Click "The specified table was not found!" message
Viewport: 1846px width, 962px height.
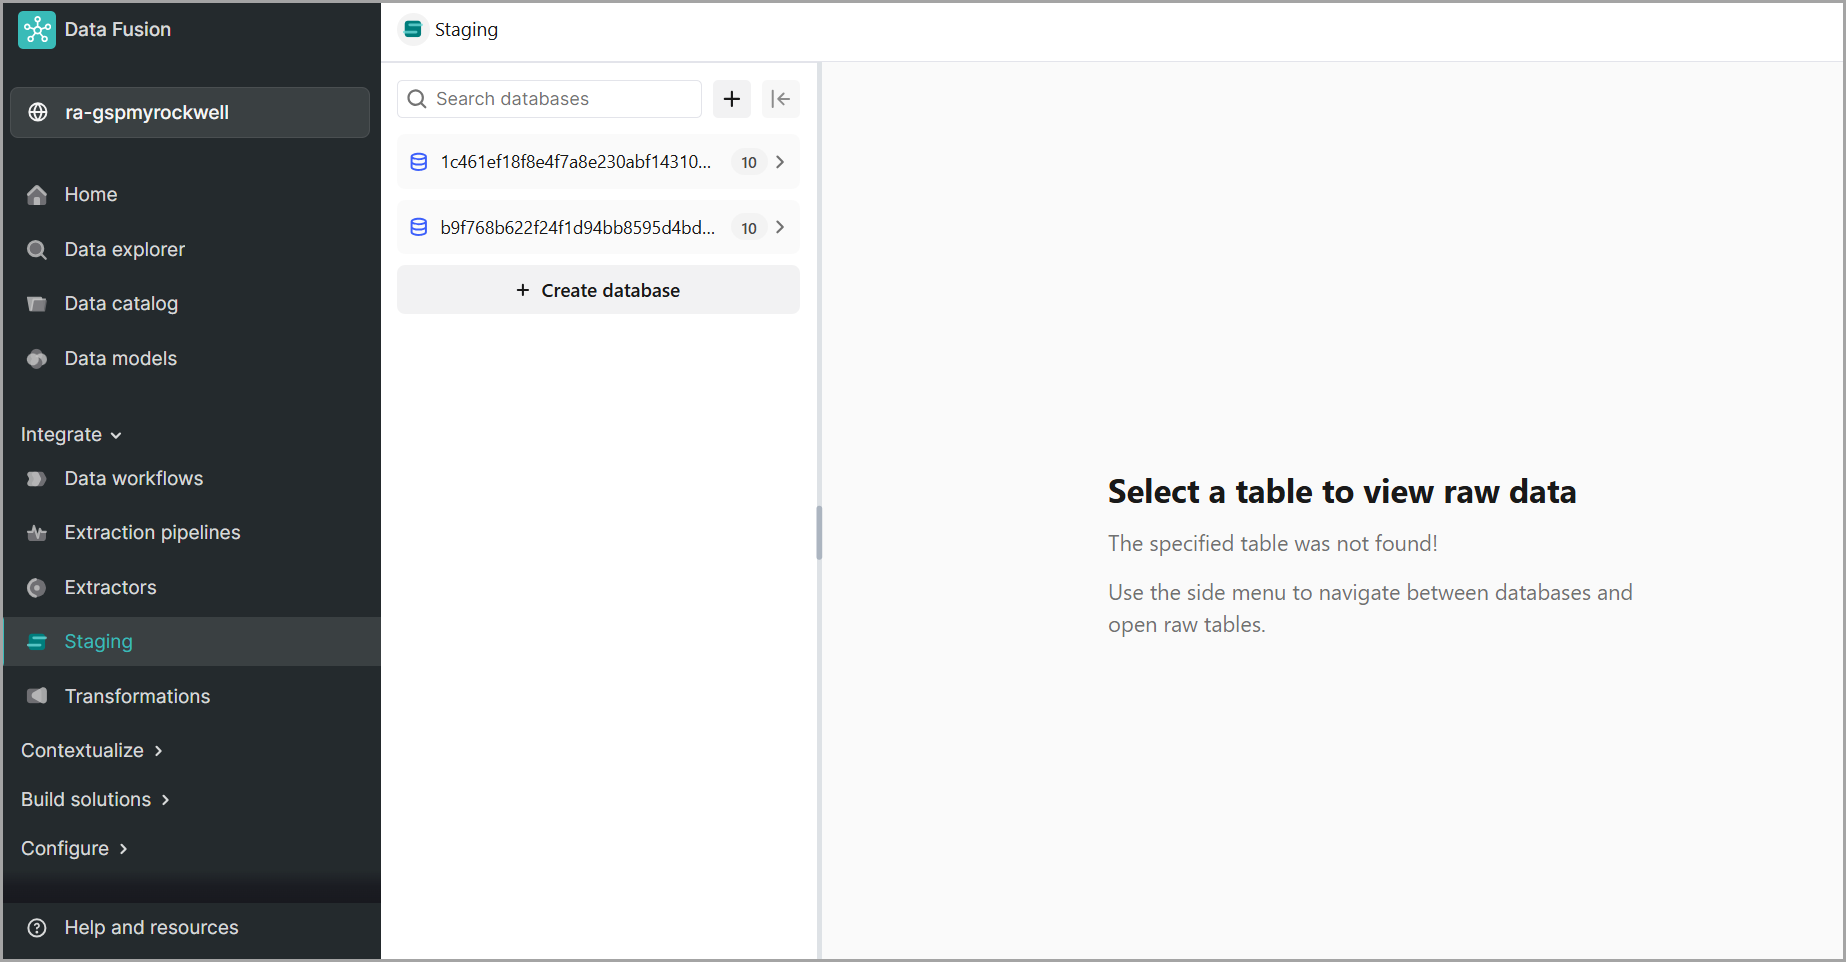click(1273, 543)
